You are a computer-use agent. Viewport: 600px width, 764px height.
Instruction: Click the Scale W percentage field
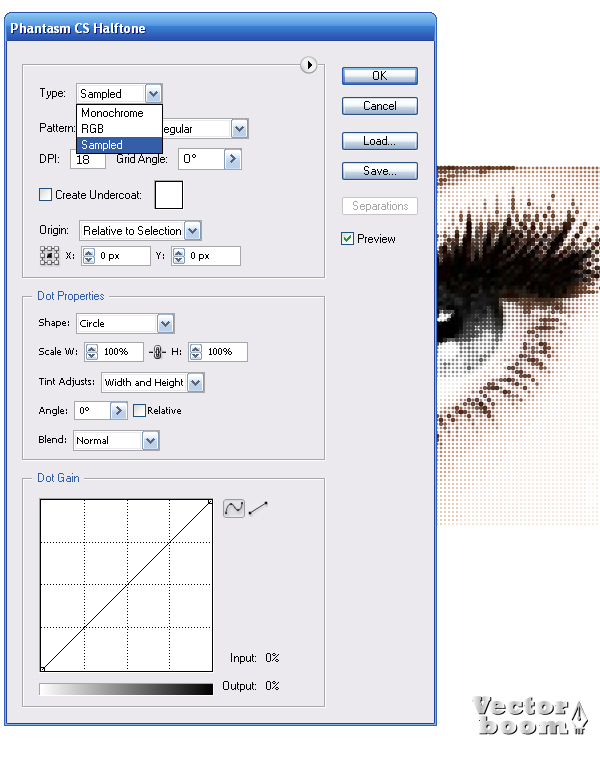click(x=121, y=352)
